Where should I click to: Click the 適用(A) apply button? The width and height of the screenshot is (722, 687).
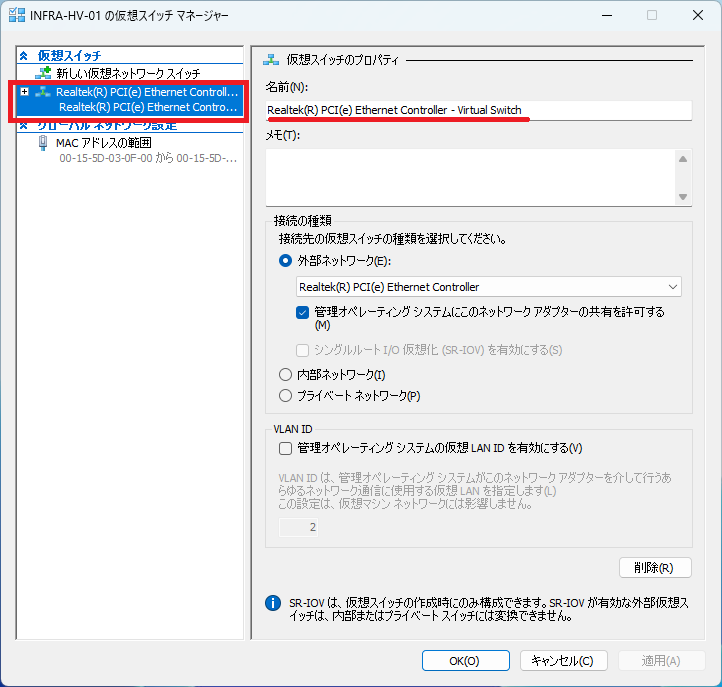click(662, 661)
